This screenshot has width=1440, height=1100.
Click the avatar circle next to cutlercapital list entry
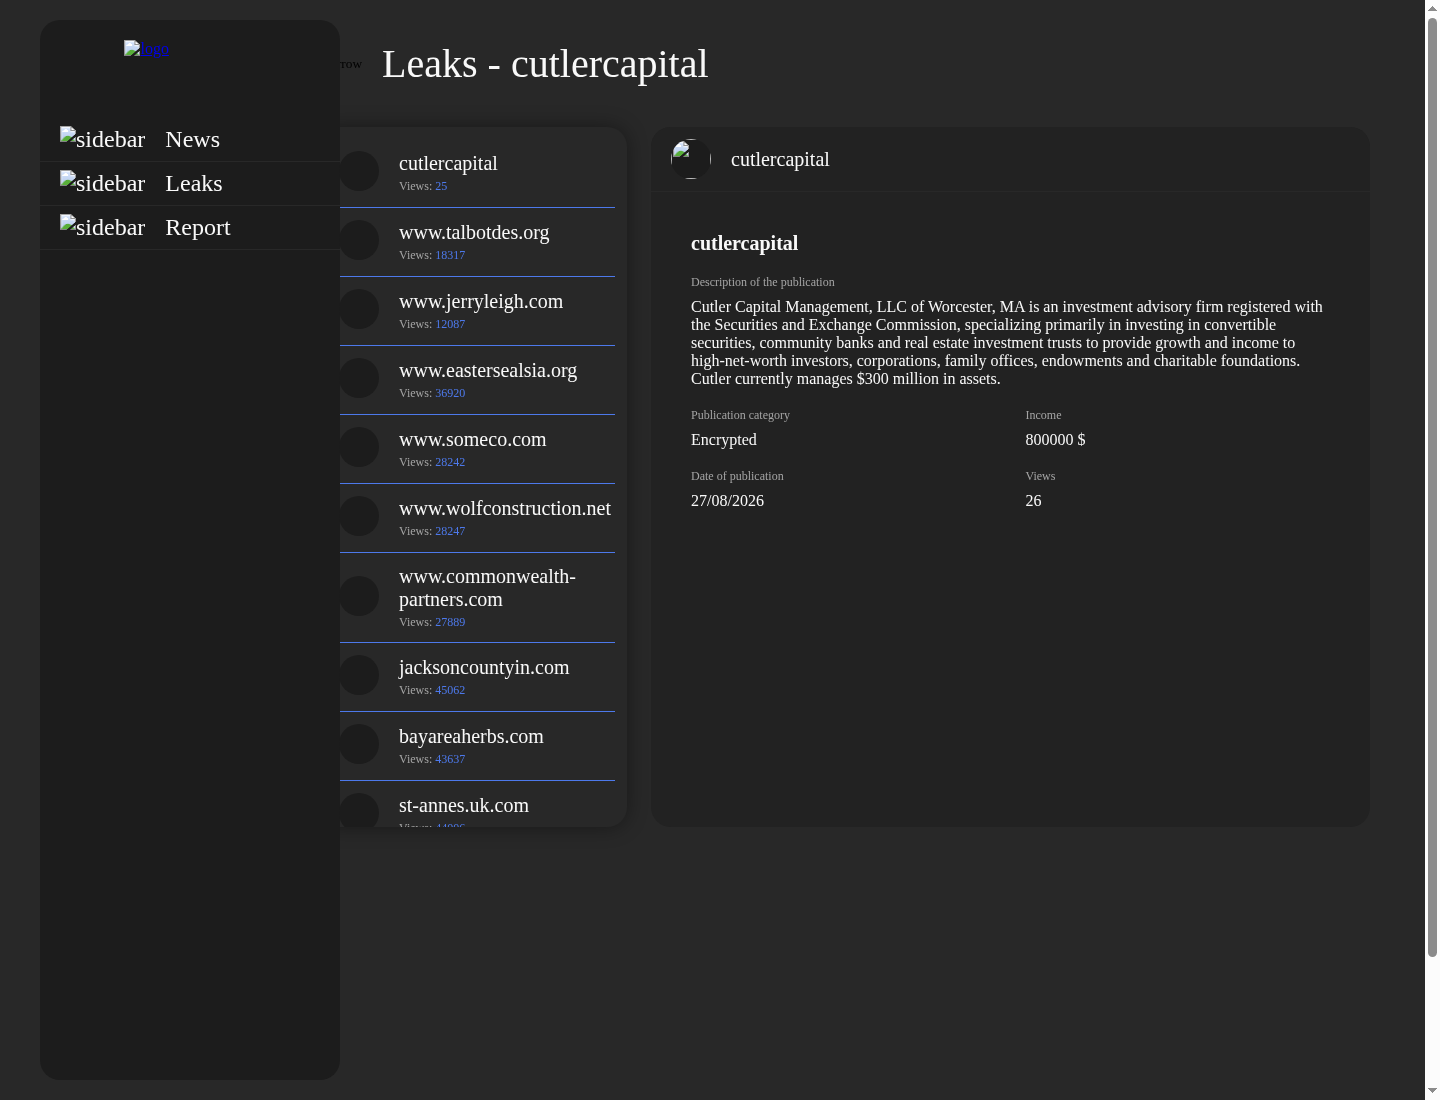point(359,171)
